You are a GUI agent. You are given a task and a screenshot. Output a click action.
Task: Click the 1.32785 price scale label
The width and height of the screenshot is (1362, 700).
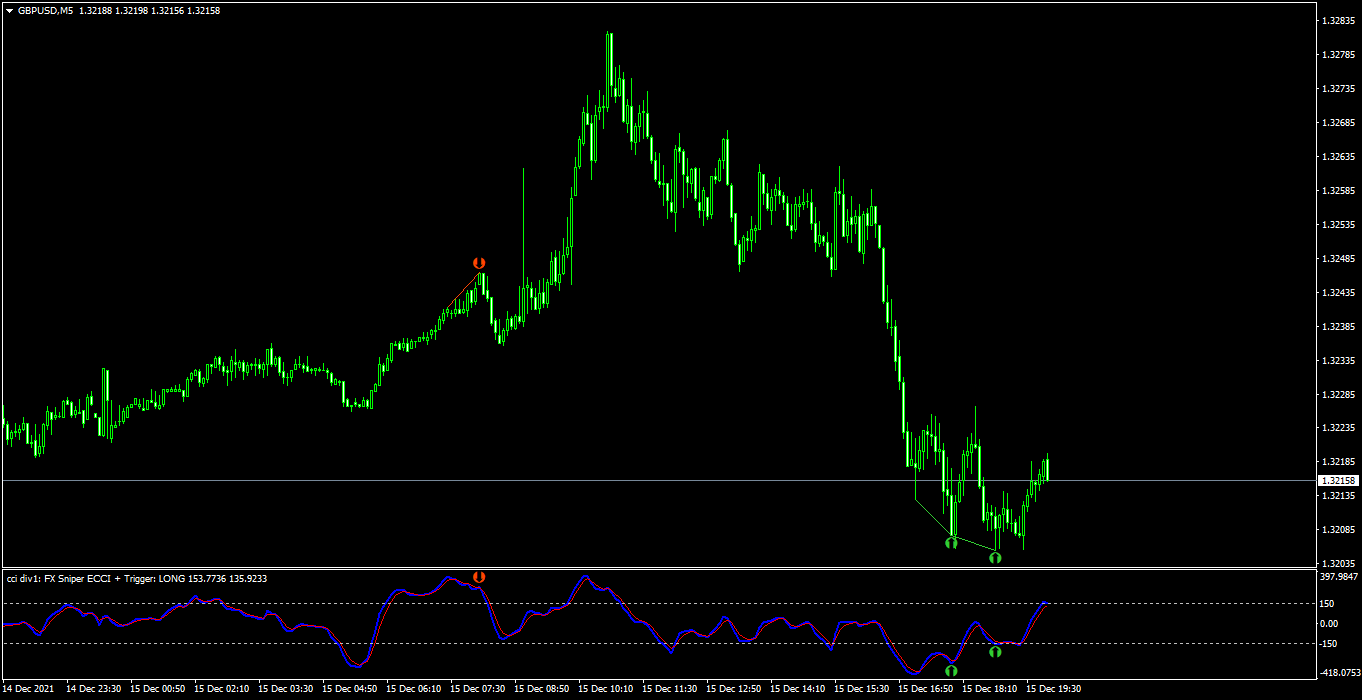[1338, 54]
